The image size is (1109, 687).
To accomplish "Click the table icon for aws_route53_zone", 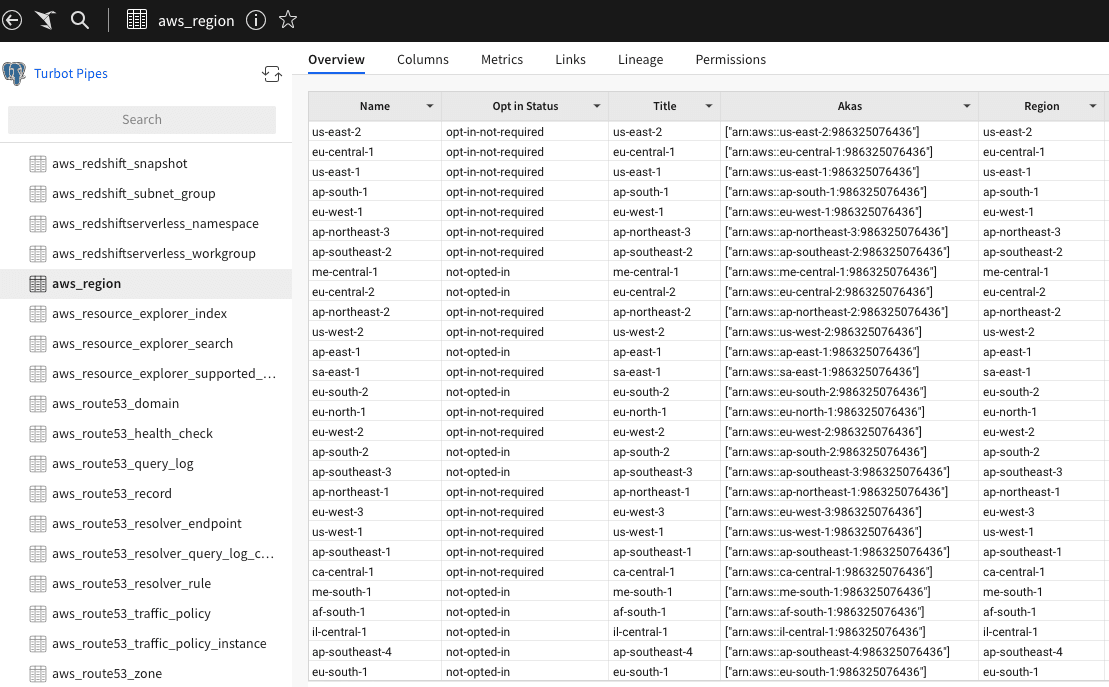I will pyautogui.click(x=37, y=674).
